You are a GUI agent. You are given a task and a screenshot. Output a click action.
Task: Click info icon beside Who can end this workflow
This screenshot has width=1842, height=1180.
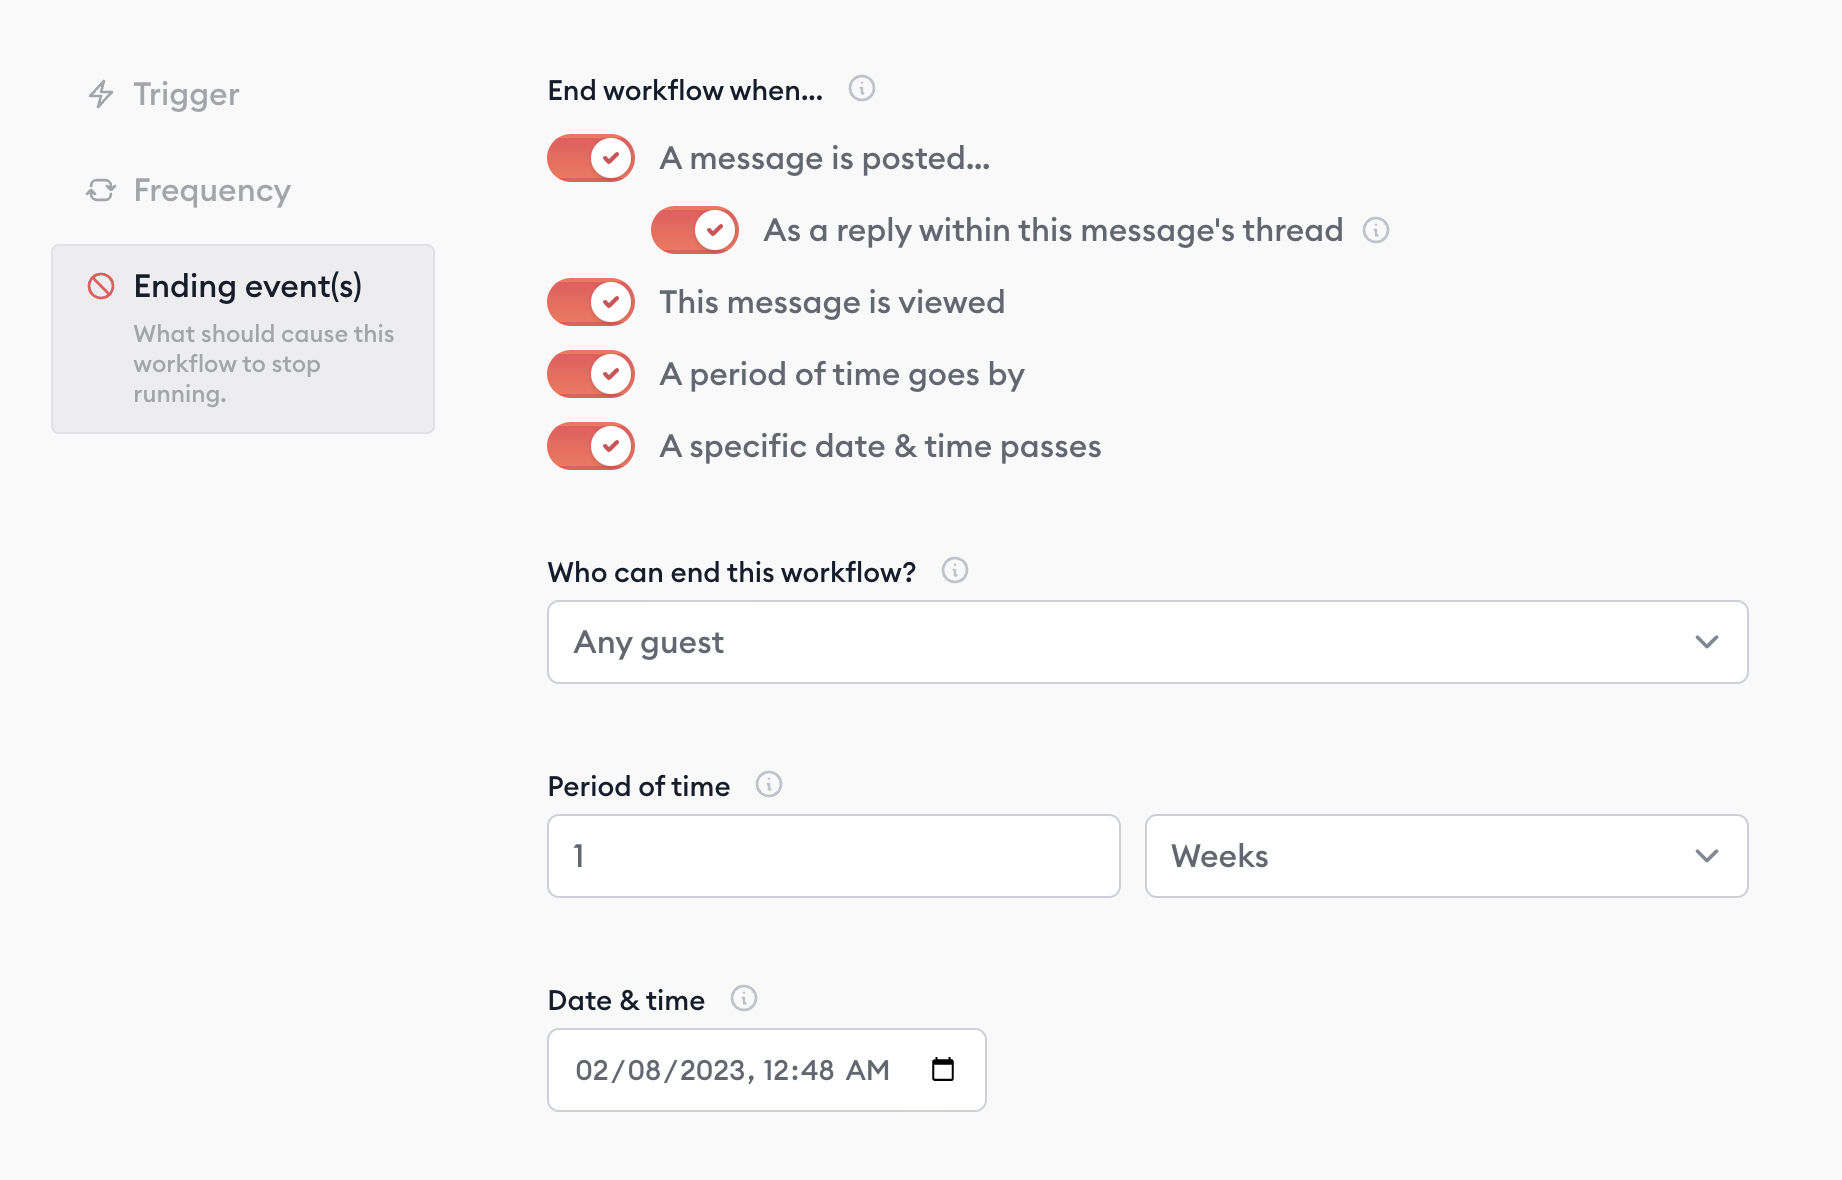955,570
